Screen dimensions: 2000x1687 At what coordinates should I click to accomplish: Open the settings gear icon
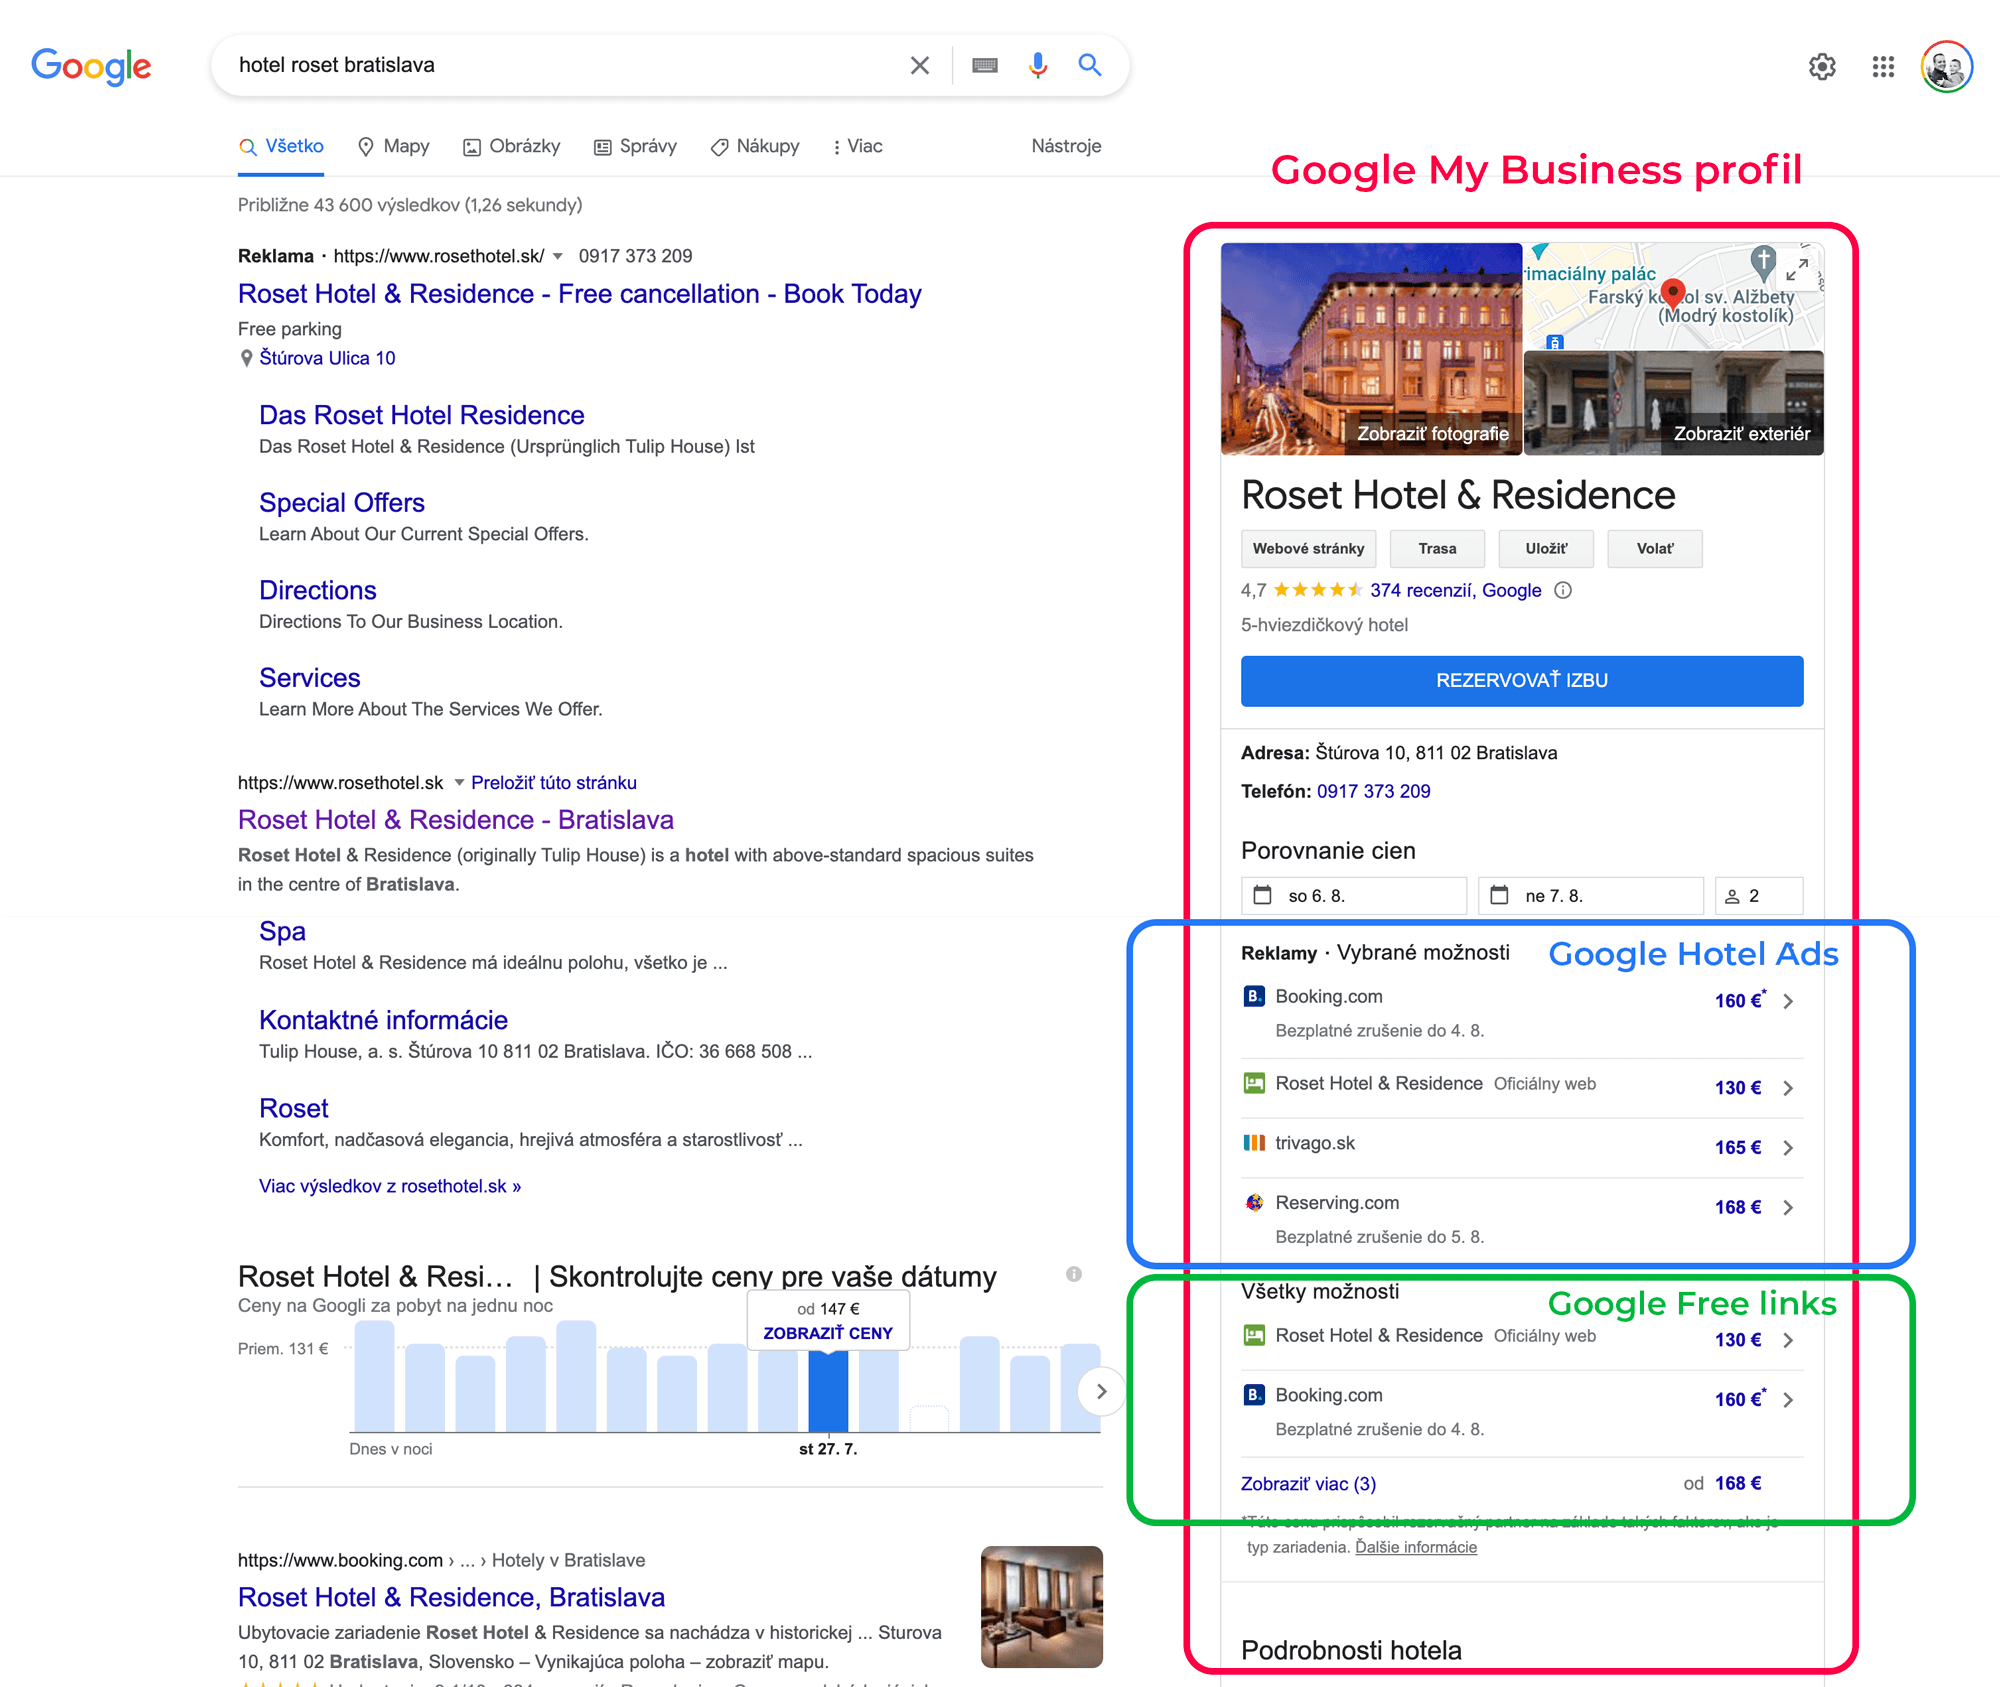coord(1822,67)
